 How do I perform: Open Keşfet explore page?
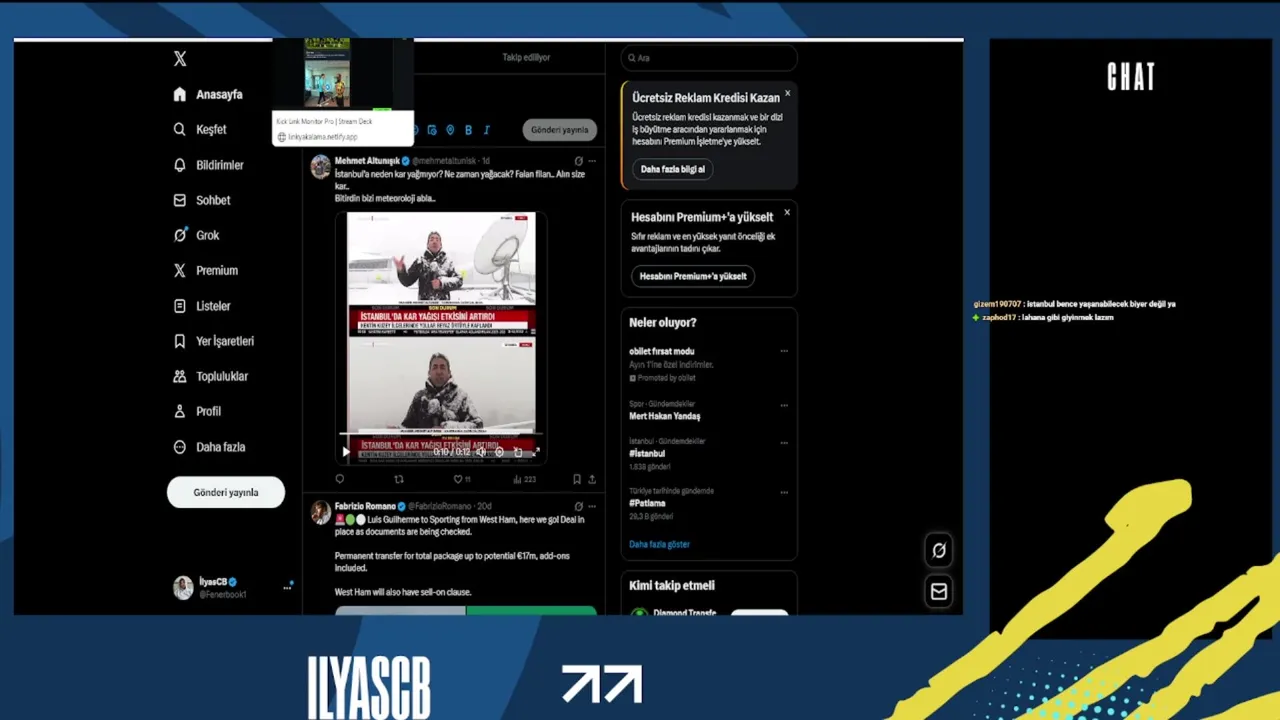200,129
